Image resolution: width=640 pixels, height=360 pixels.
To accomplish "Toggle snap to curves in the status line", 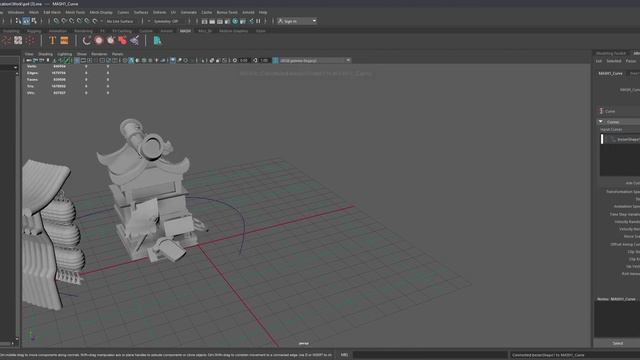I will click(64, 21).
